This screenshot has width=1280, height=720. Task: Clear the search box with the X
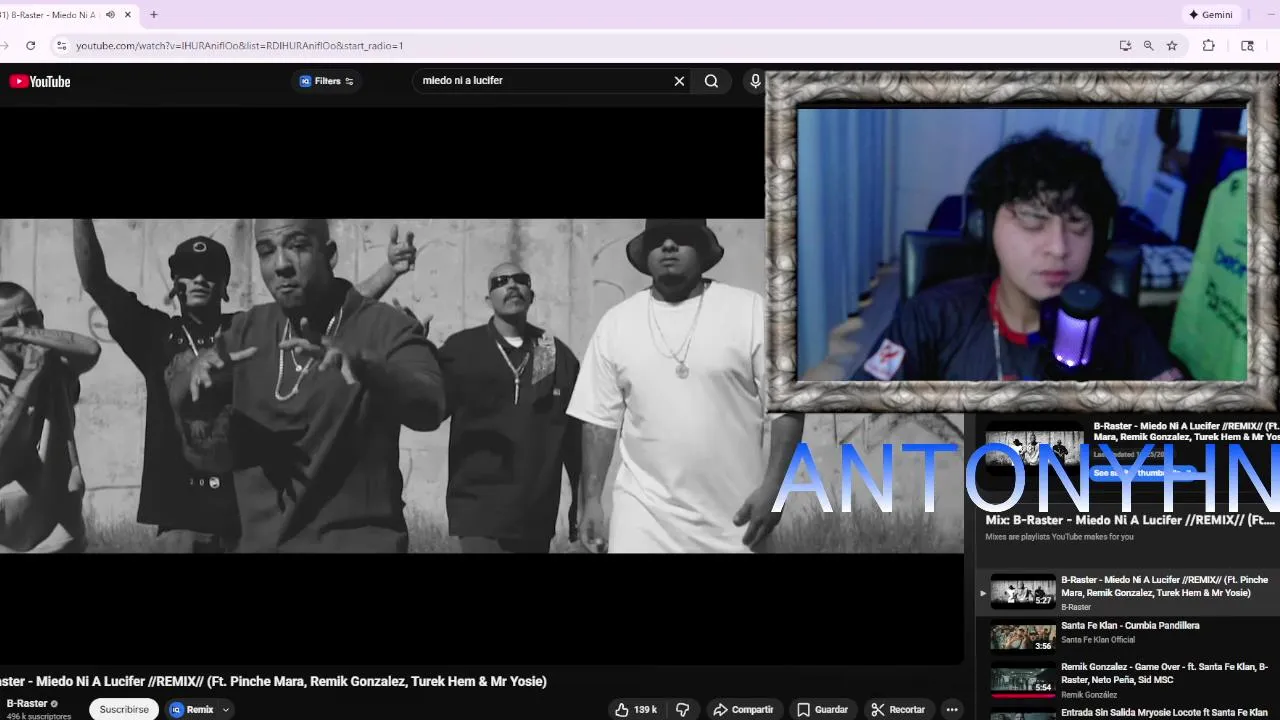coord(679,81)
